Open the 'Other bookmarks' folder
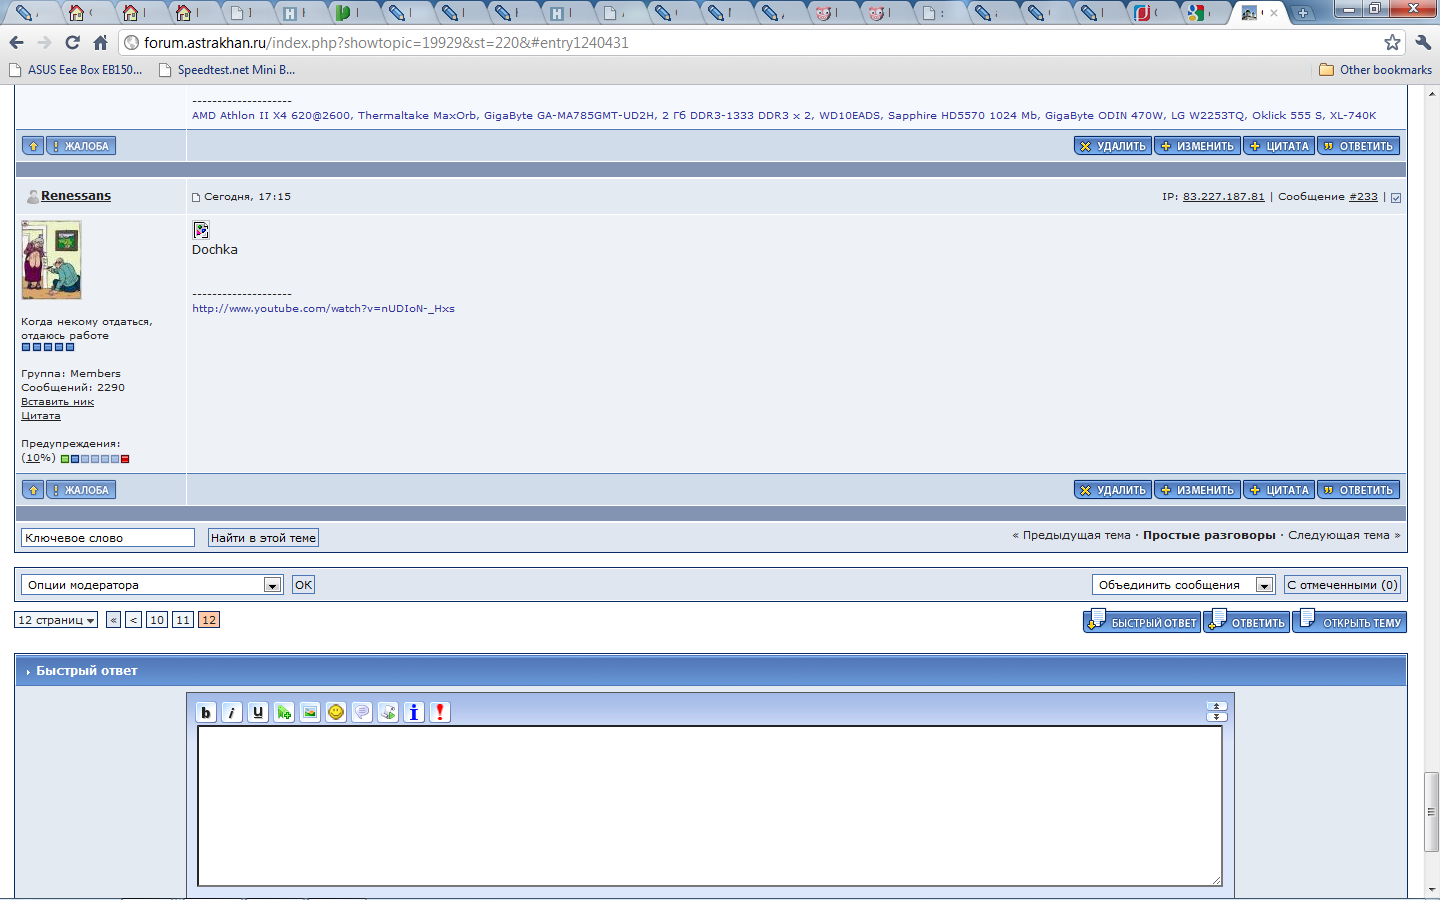This screenshot has width=1440, height=900. point(1375,70)
